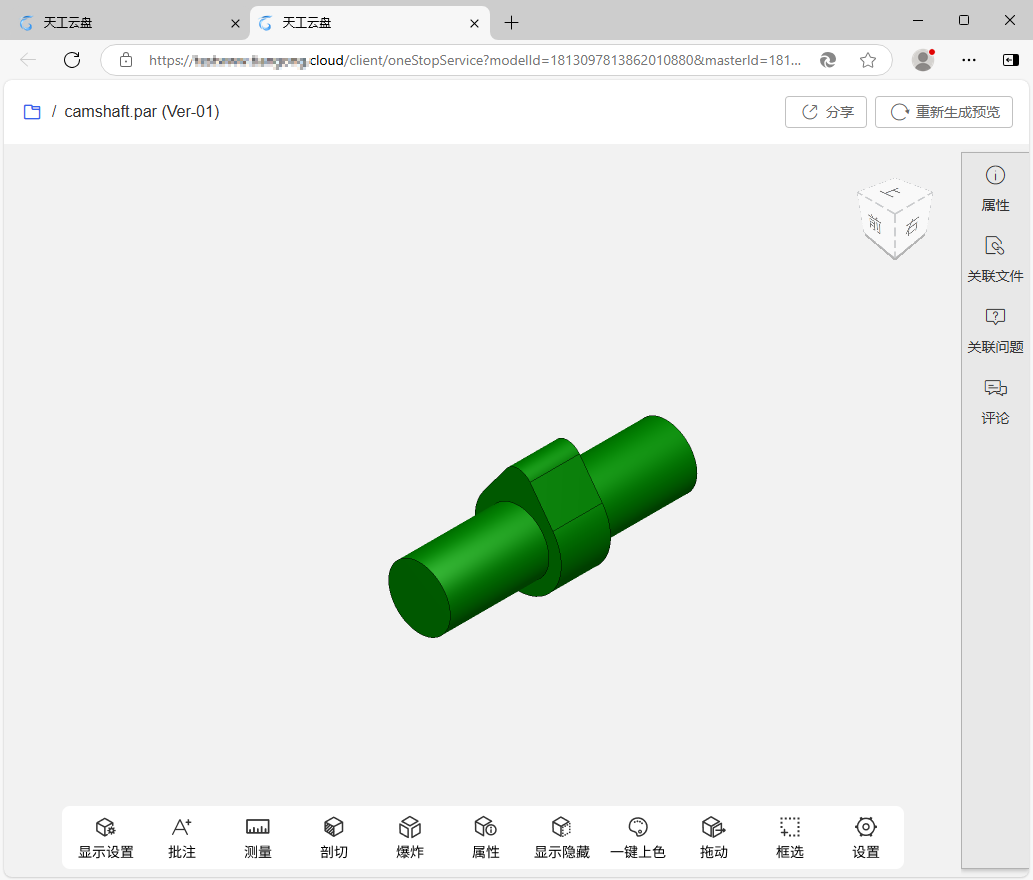Screen dimensions: 1033x880
Task: Go back in browser history
Action: [x=28, y=60]
